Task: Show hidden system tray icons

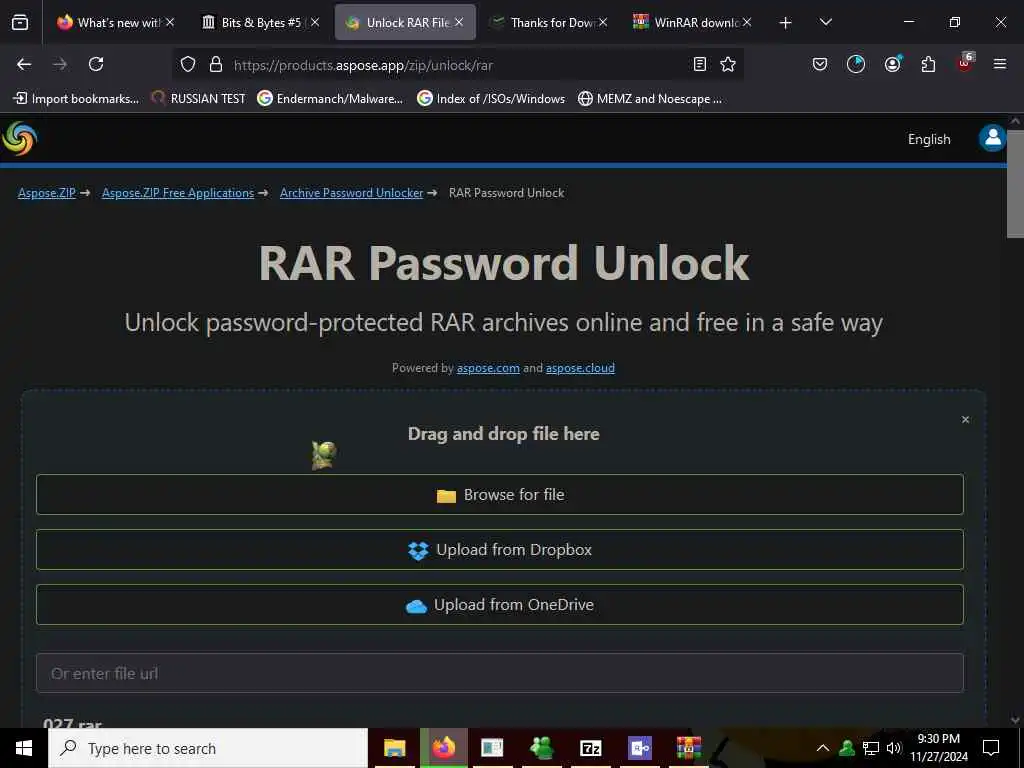Action: [823, 748]
